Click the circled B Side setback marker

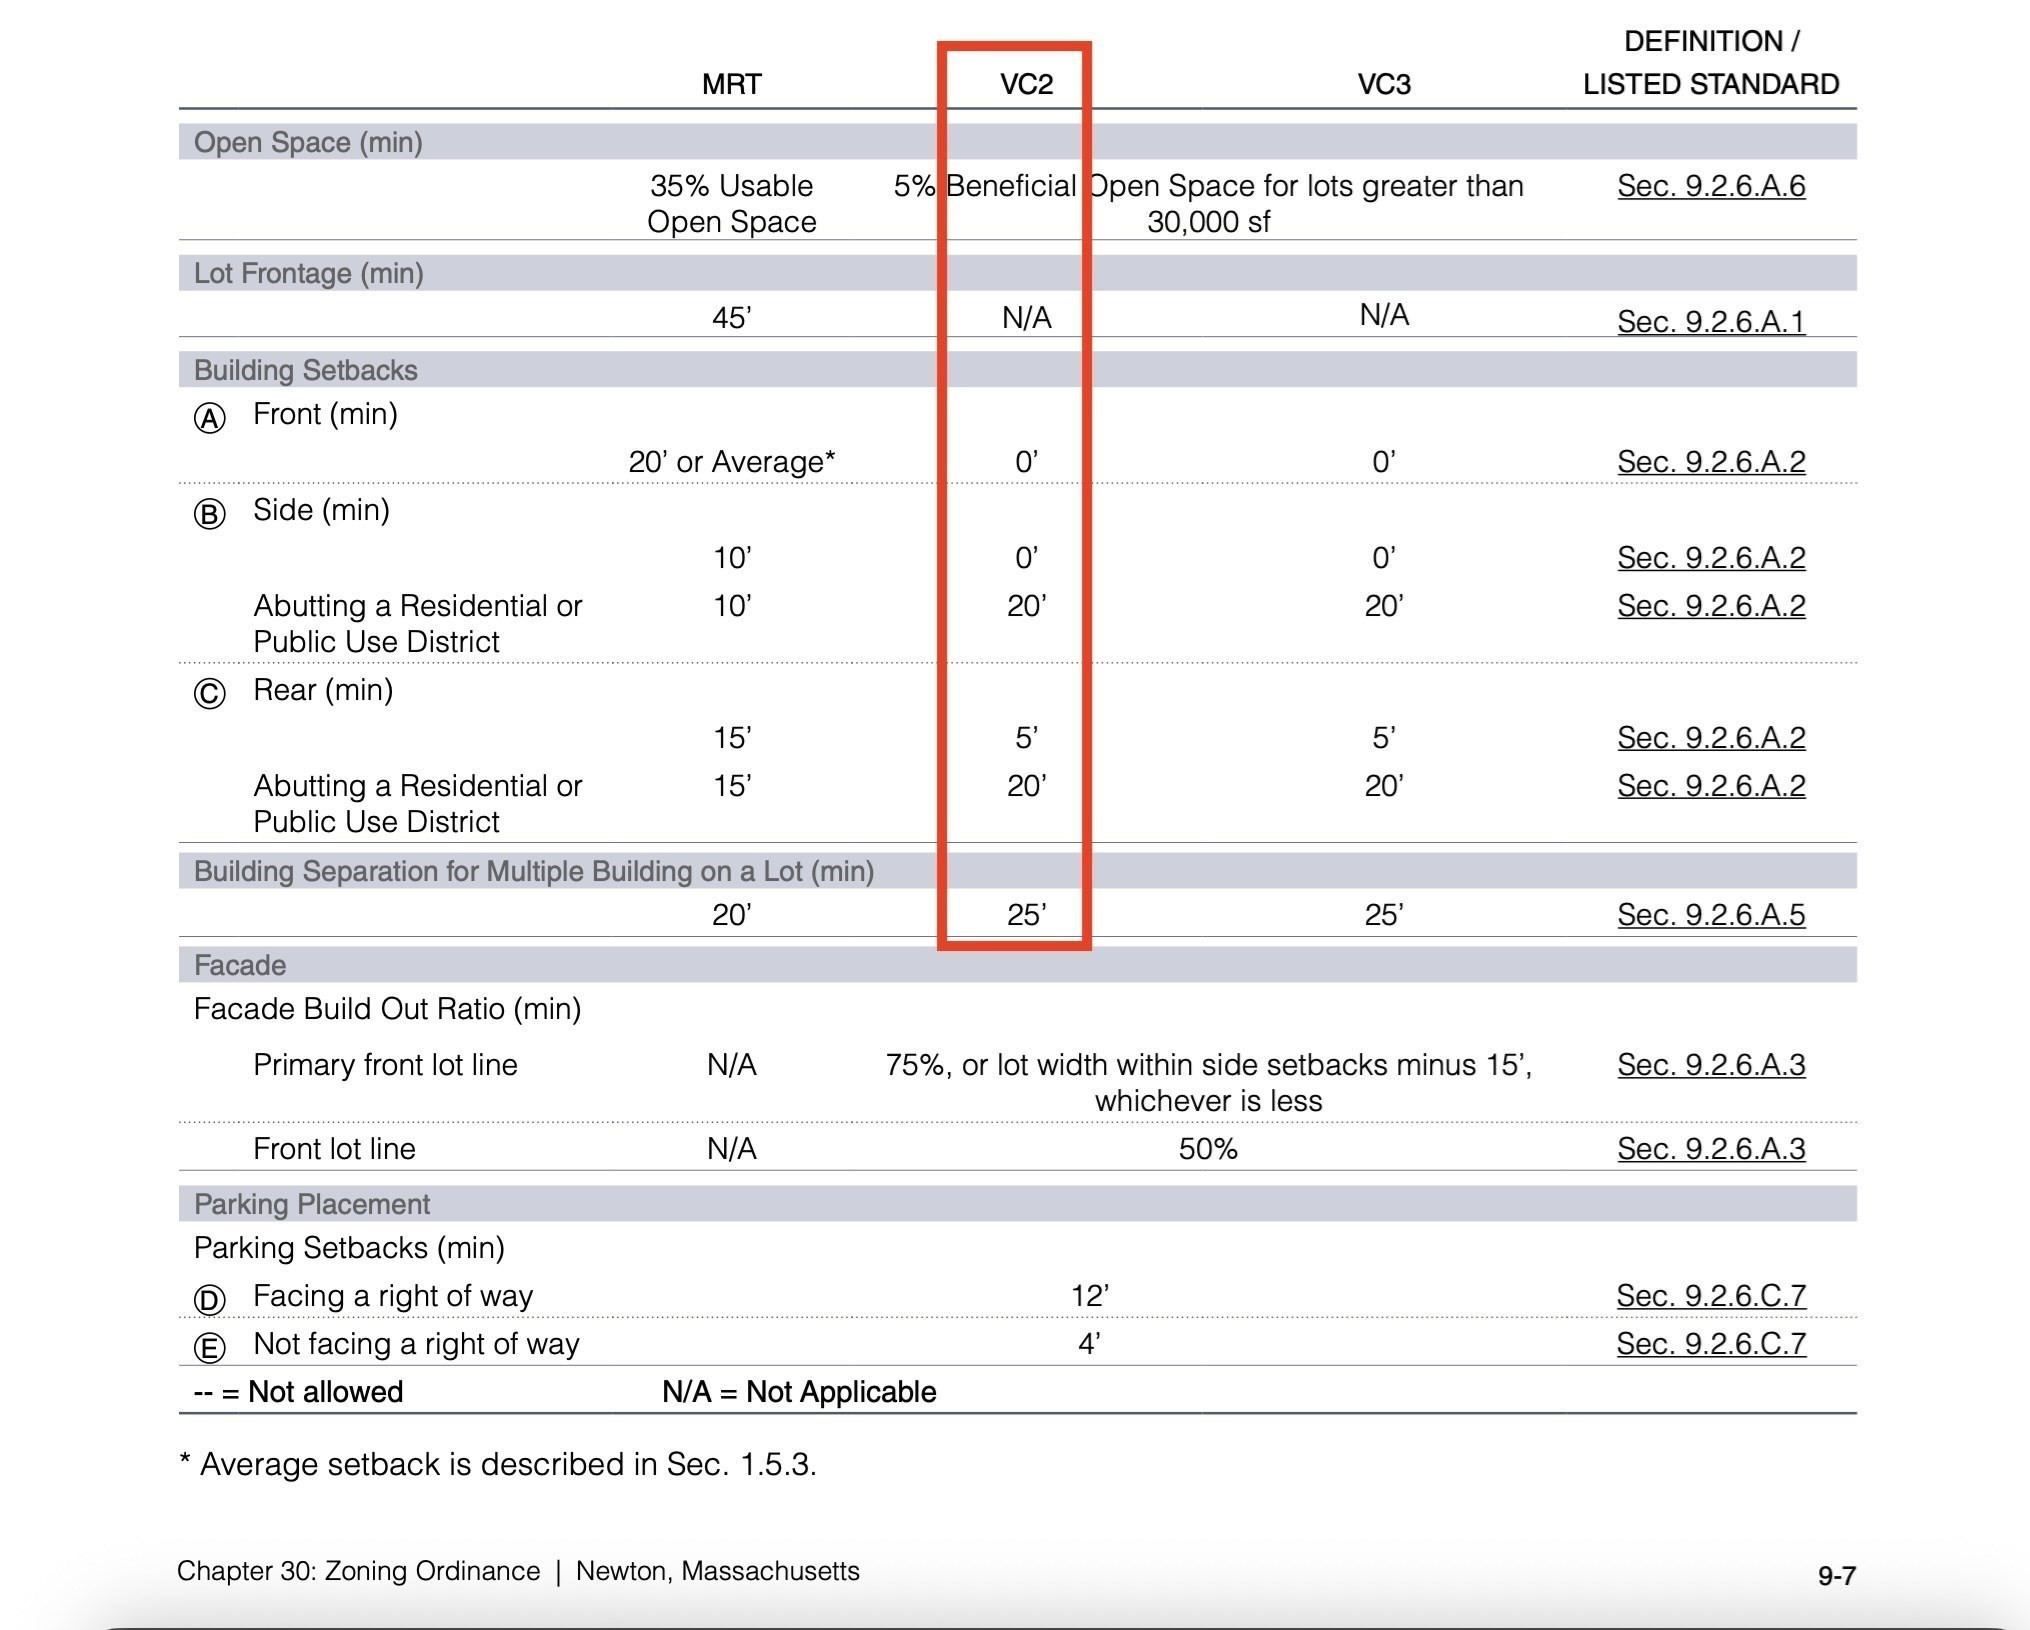209,514
